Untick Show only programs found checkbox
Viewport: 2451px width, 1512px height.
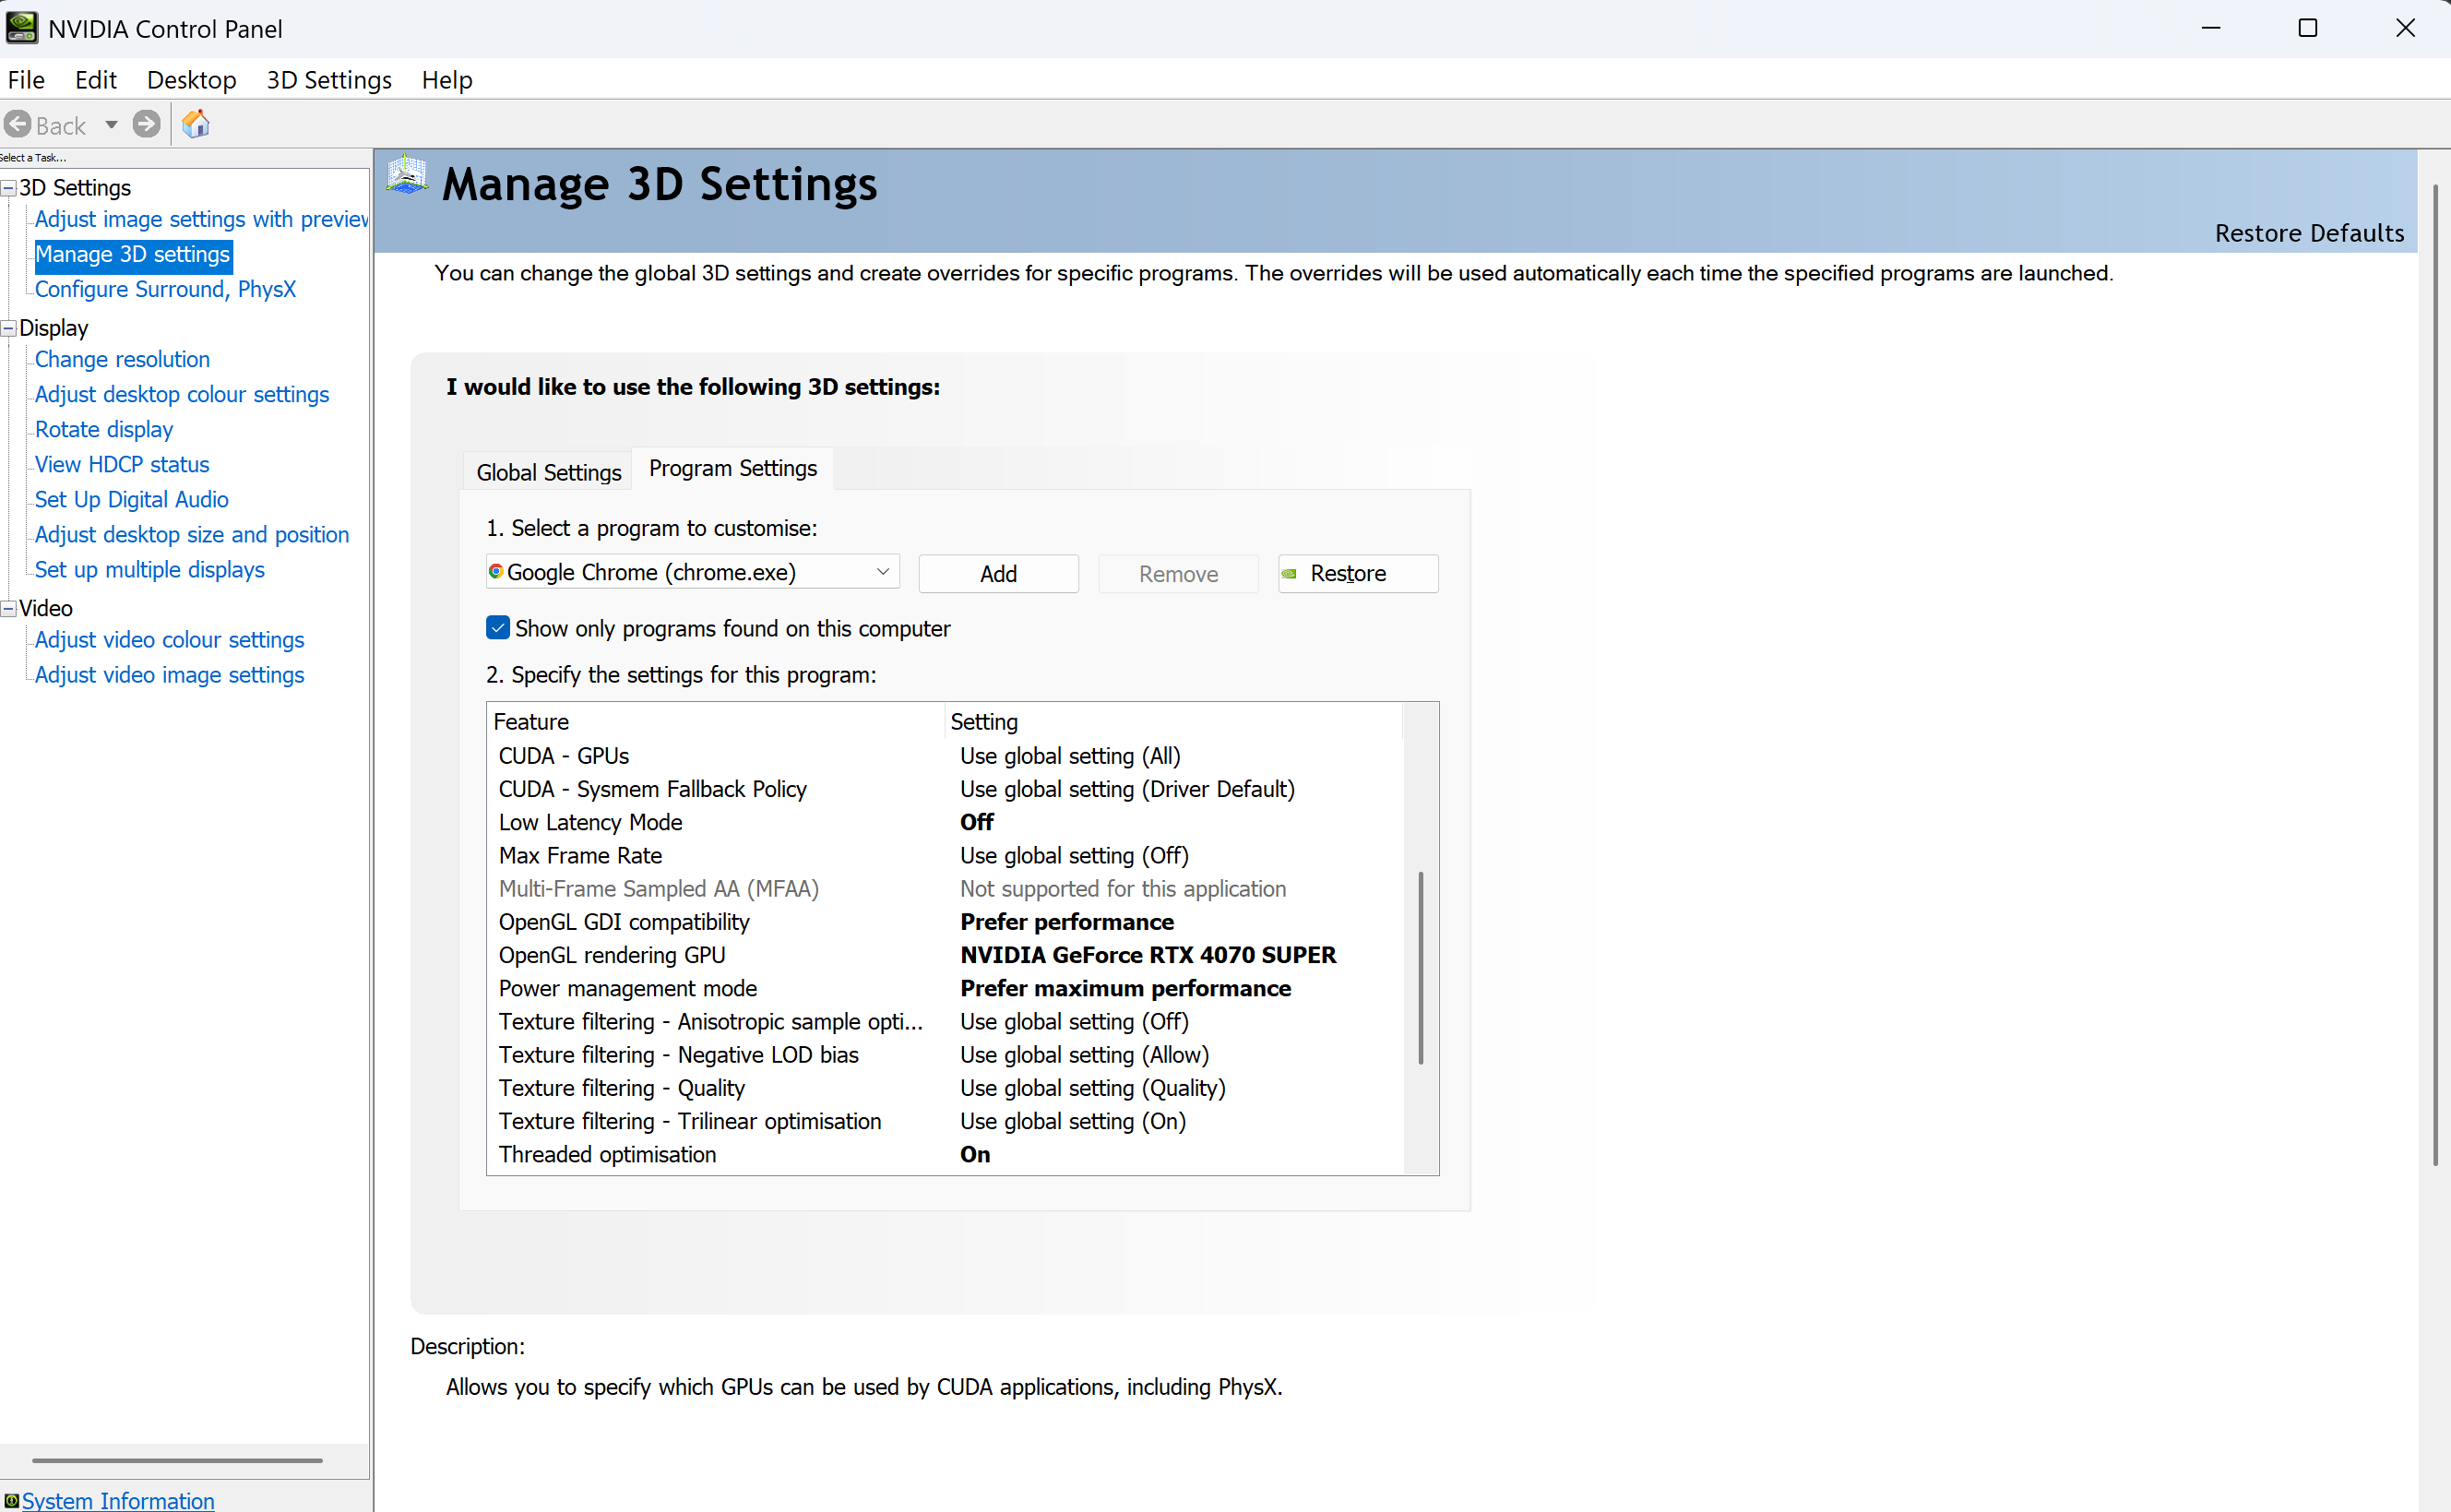[x=498, y=628]
